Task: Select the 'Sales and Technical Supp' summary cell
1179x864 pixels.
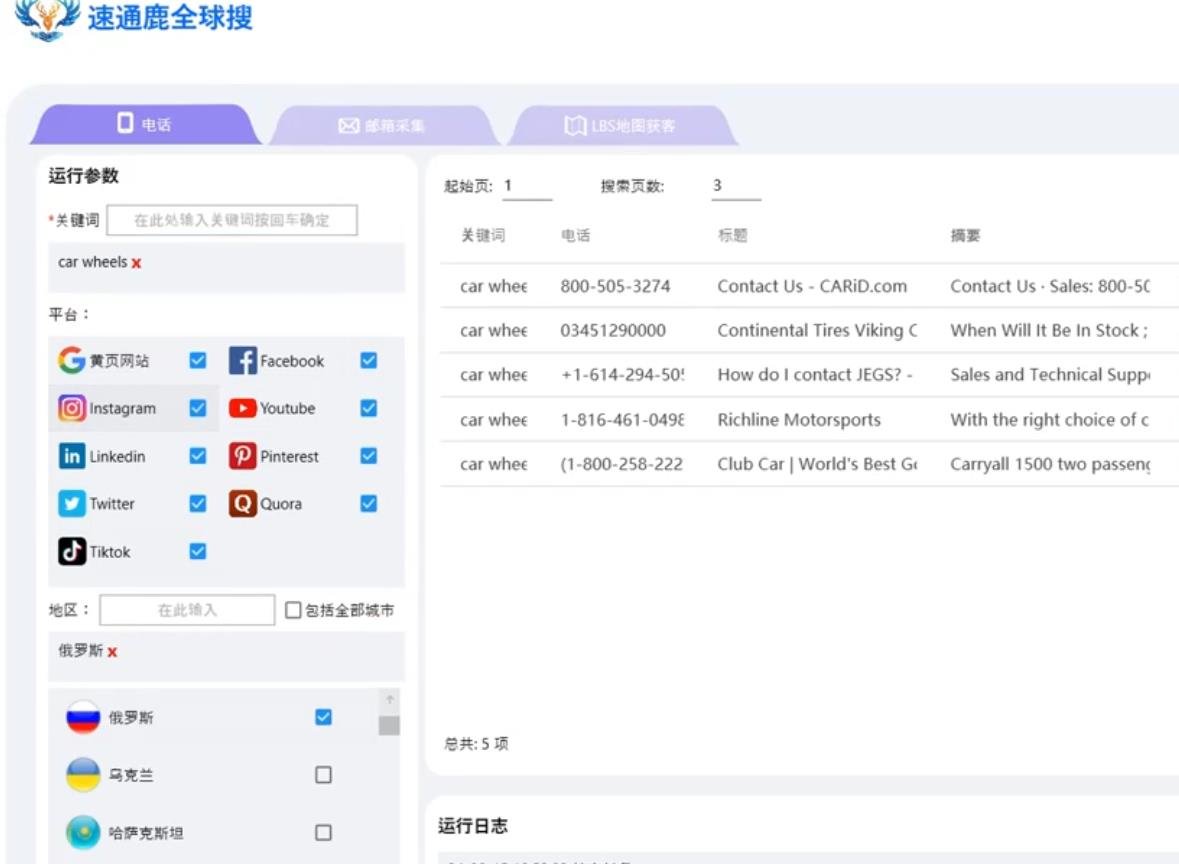Action: 1050,374
